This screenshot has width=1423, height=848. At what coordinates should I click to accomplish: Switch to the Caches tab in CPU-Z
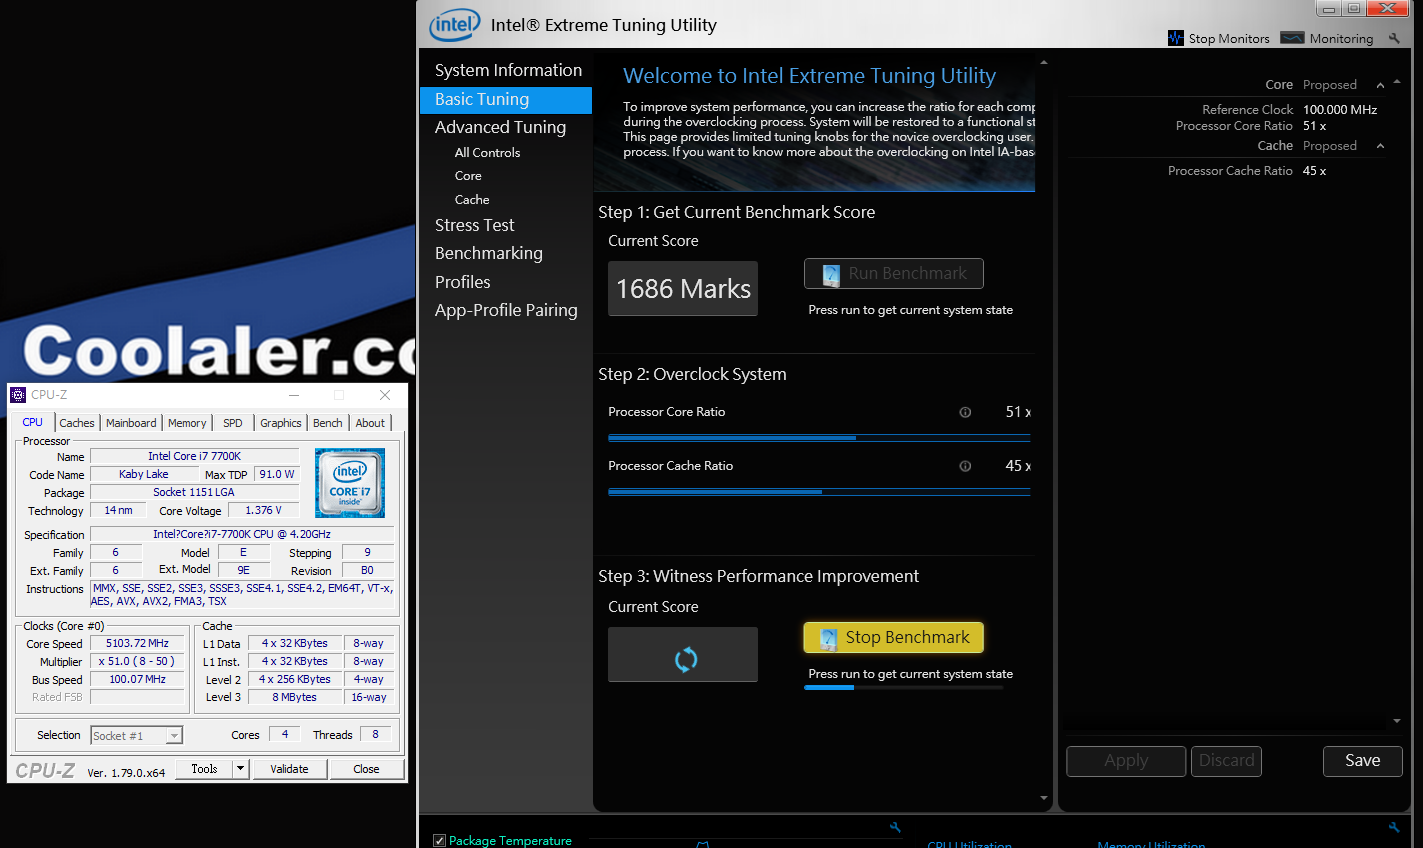point(77,423)
